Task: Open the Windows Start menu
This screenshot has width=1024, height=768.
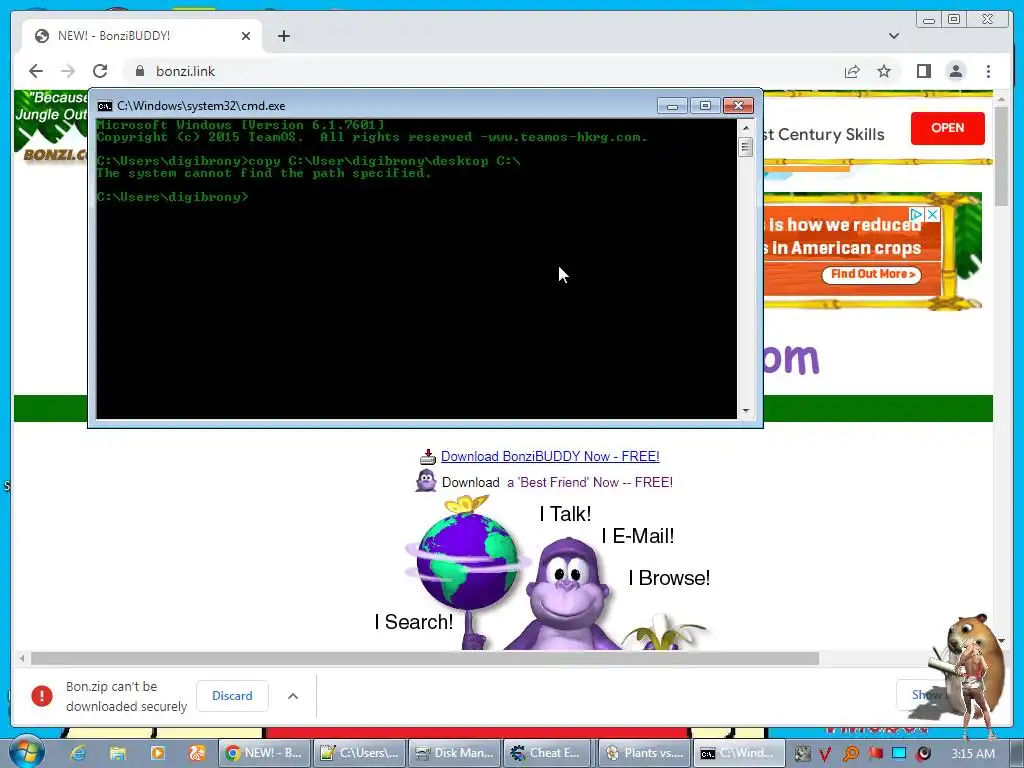Action: click(27, 752)
